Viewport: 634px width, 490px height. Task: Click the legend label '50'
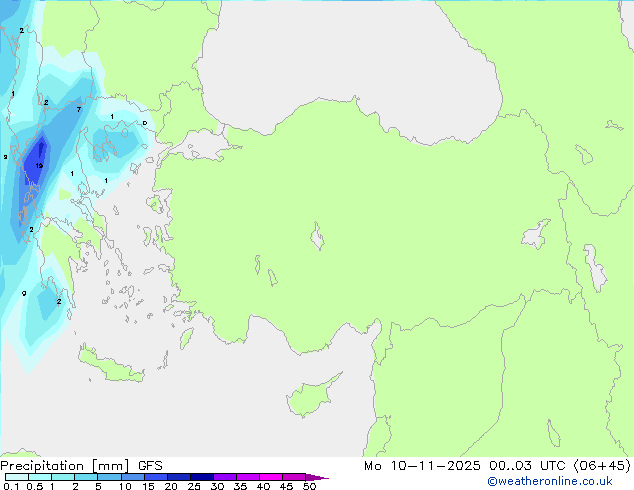pos(309,486)
